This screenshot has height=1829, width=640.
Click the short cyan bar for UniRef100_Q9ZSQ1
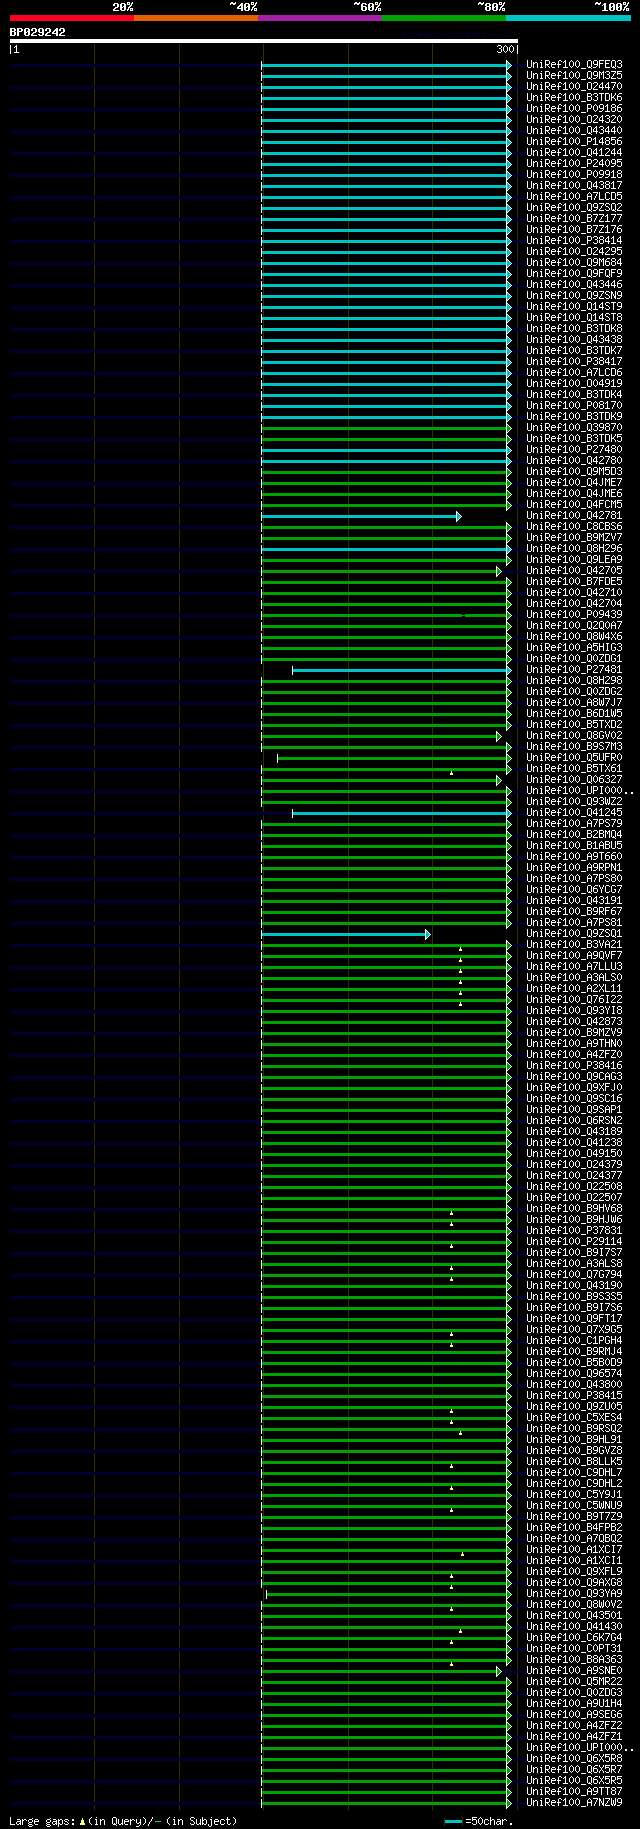346,934
